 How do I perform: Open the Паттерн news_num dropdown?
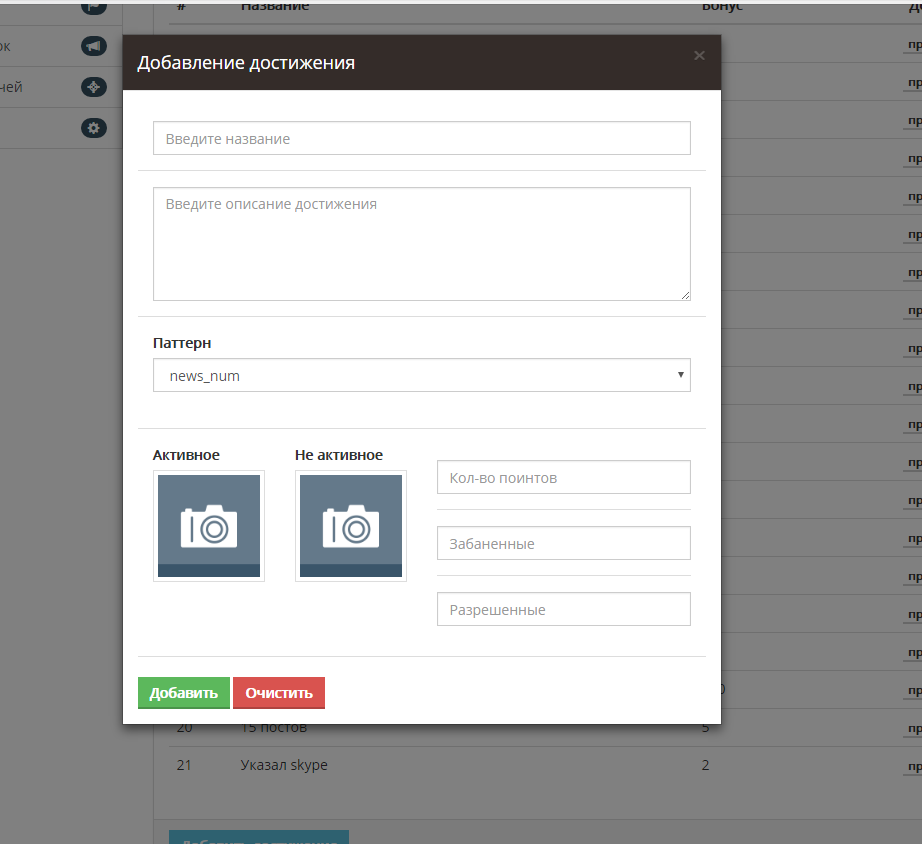pyautogui.click(x=422, y=375)
